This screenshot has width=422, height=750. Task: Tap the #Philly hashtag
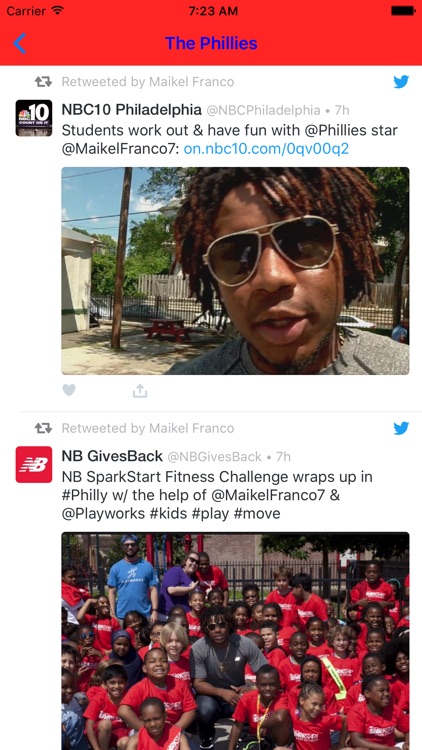coord(85,495)
